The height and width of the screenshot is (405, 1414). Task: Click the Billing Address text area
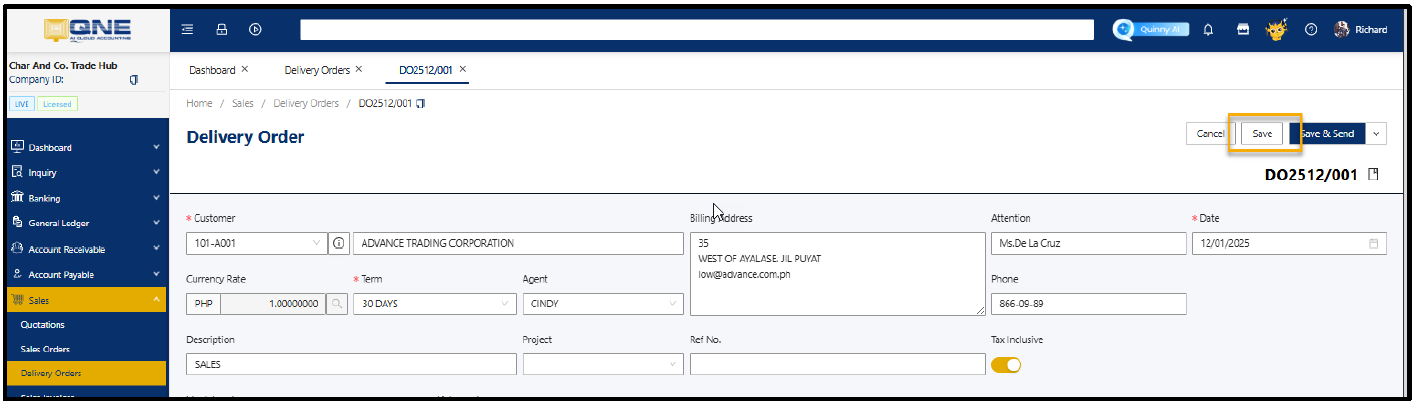pos(837,274)
